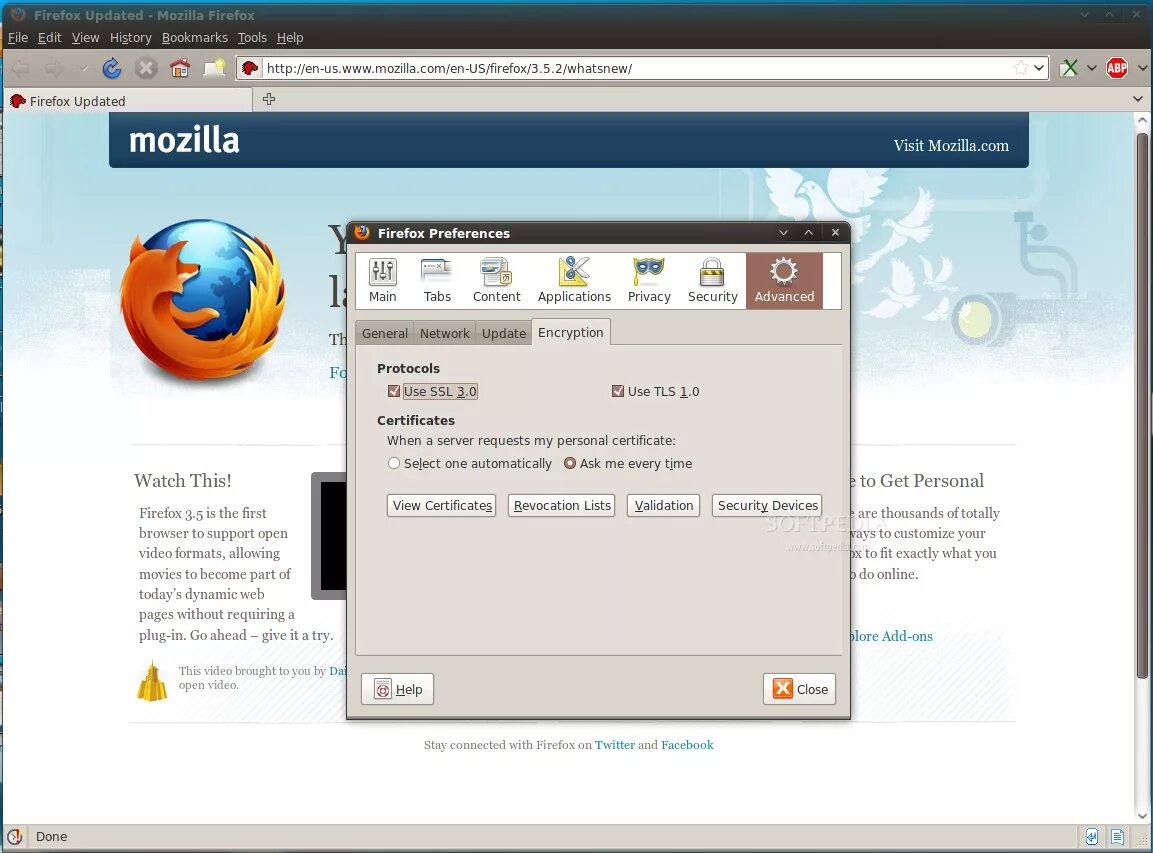
Task: Open the Tabs preferences pane
Action: 437,280
